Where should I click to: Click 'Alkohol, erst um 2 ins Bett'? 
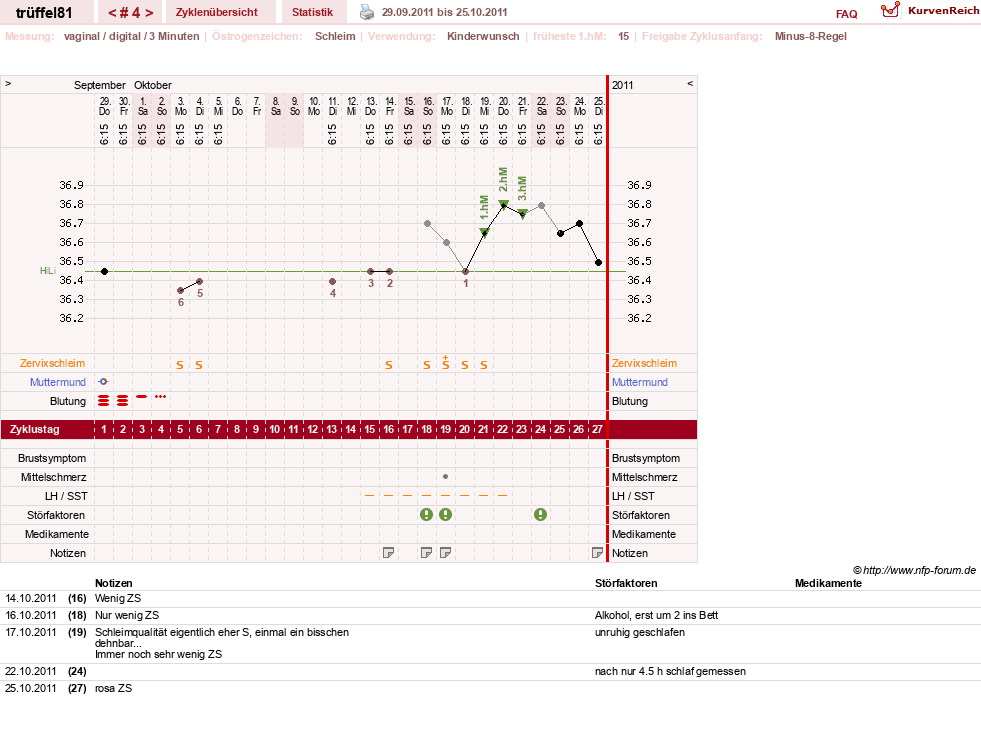coord(656,615)
